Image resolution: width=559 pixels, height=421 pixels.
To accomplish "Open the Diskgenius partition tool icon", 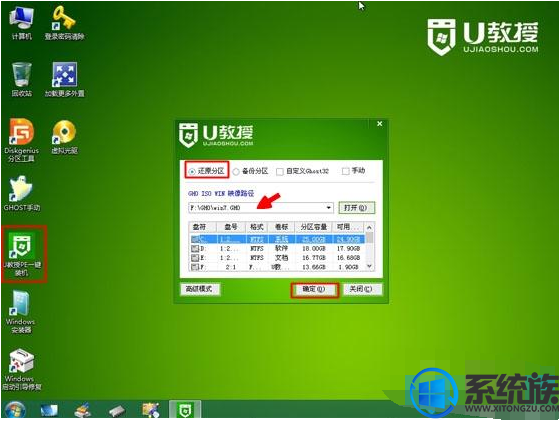I will point(21,140).
